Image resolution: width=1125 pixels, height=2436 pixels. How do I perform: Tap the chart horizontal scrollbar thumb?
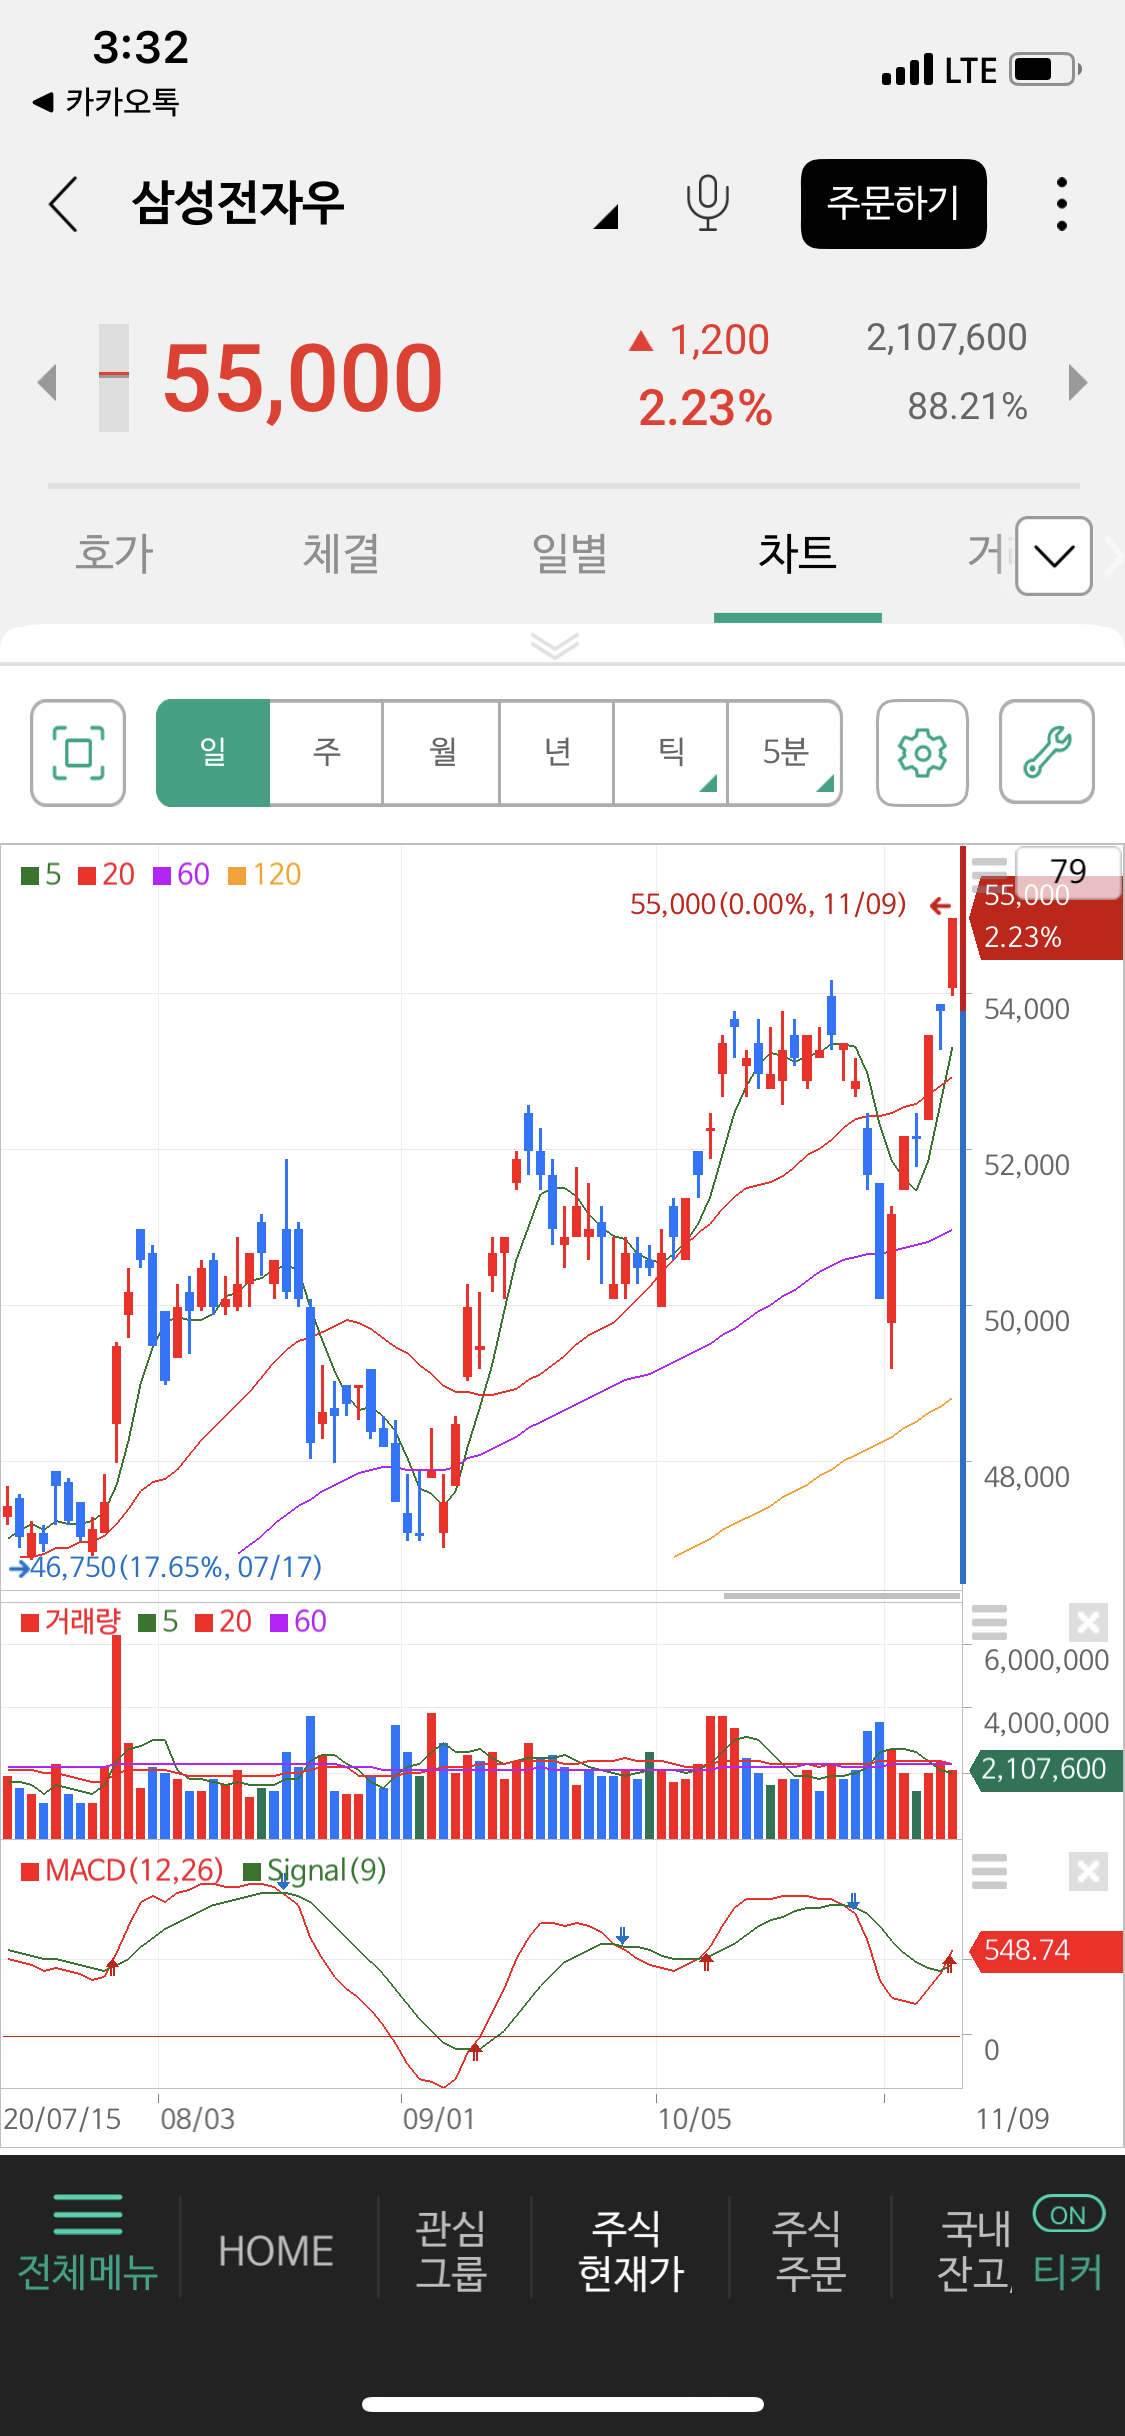(842, 1596)
